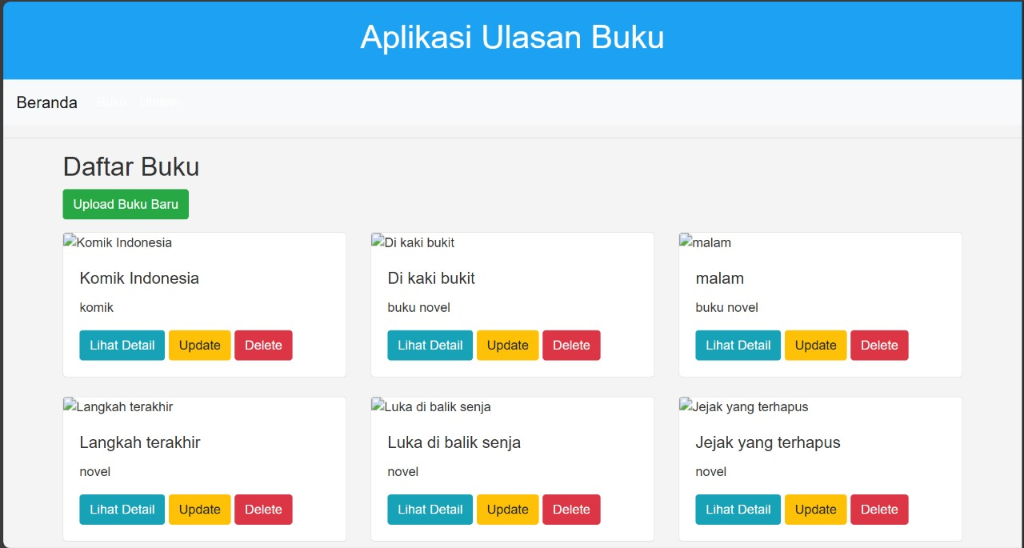Open Lihat Detail for Luka di balik senja
The height and width of the screenshot is (548, 1024).
click(430, 509)
